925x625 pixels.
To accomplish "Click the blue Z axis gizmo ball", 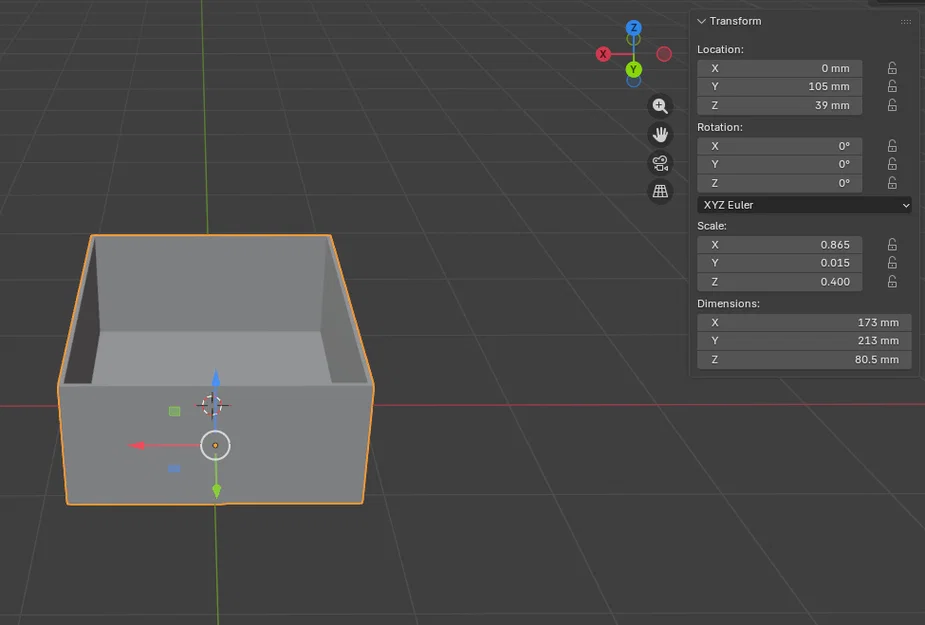I will [x=634, y=28].
